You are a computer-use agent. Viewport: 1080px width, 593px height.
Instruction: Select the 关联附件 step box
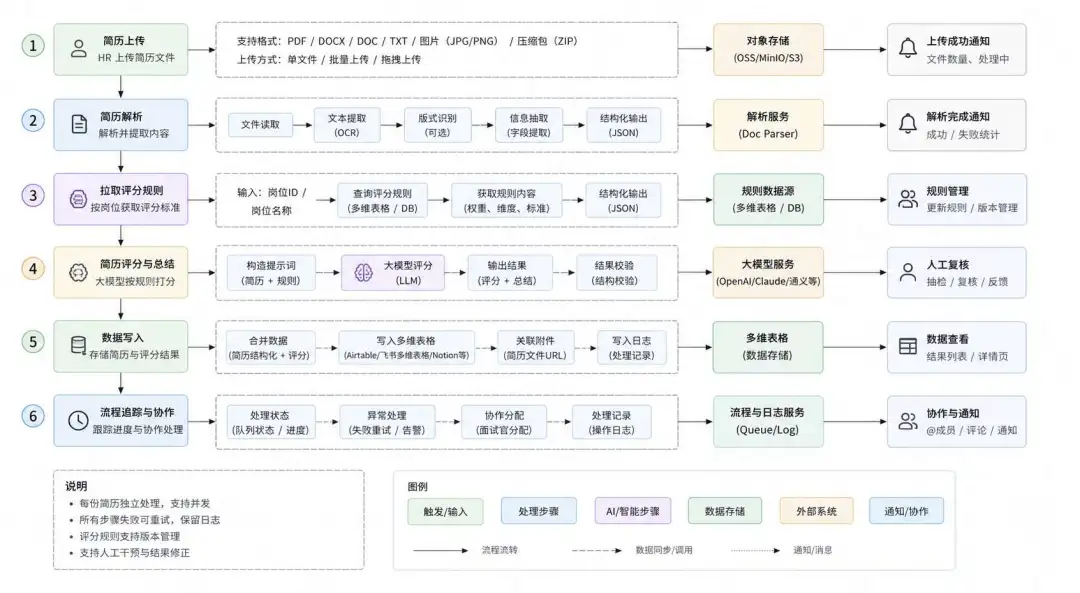click(535, 348)
